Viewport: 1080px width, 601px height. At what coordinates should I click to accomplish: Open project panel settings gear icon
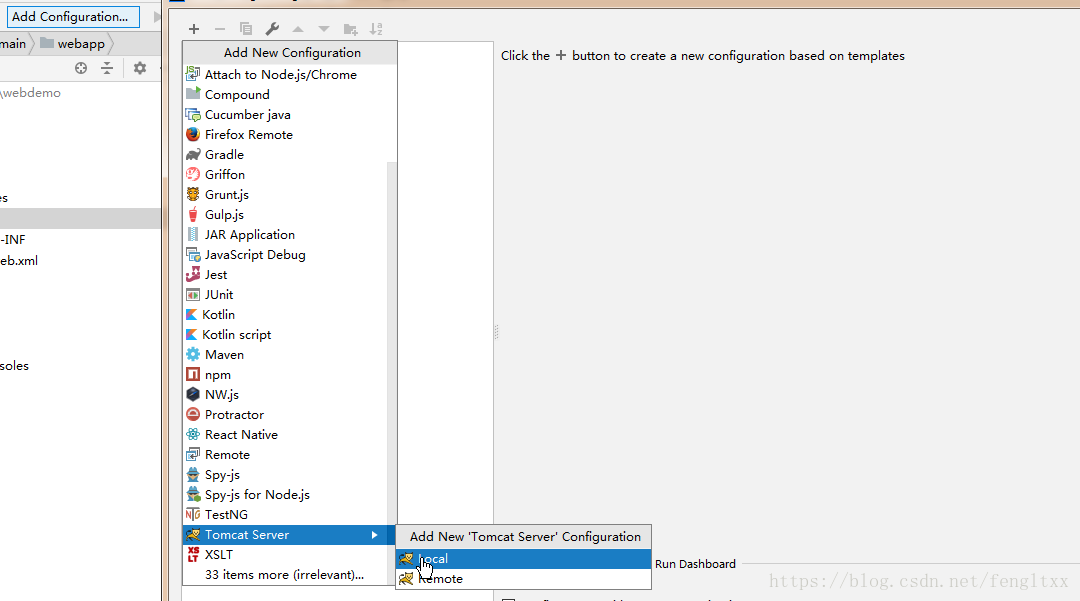140,67
